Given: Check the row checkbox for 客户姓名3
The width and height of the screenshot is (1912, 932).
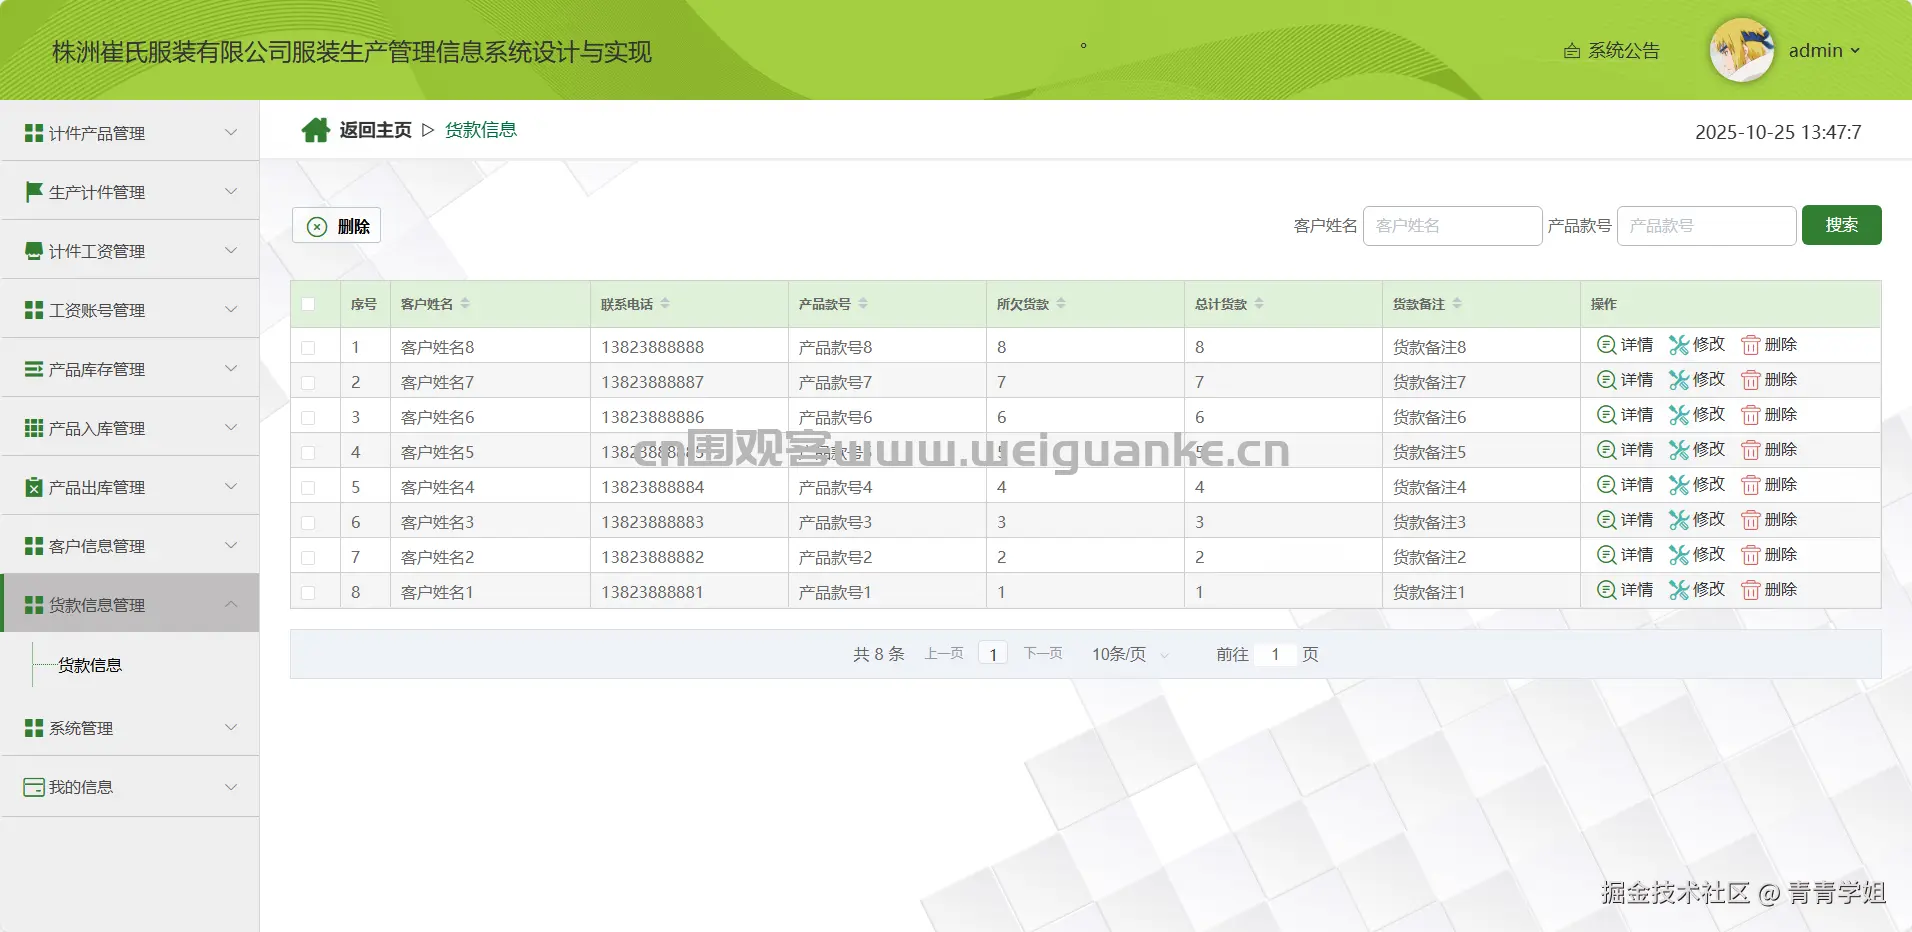Looking at the screenshot, I should [308, 523].
